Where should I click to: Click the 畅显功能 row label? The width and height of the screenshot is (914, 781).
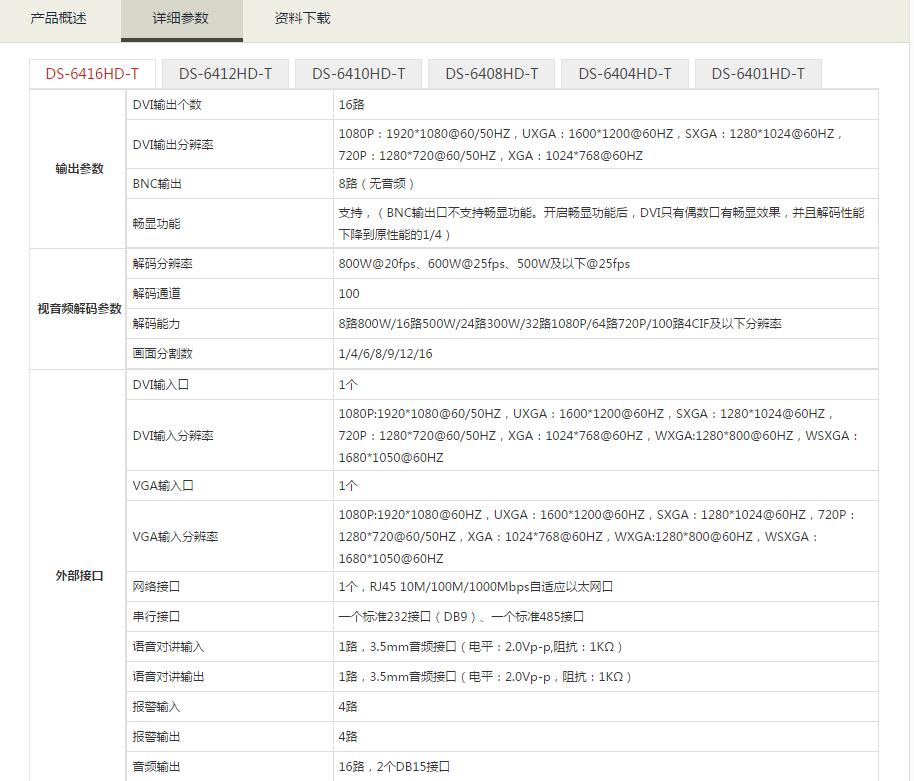(x=157, y=224)
